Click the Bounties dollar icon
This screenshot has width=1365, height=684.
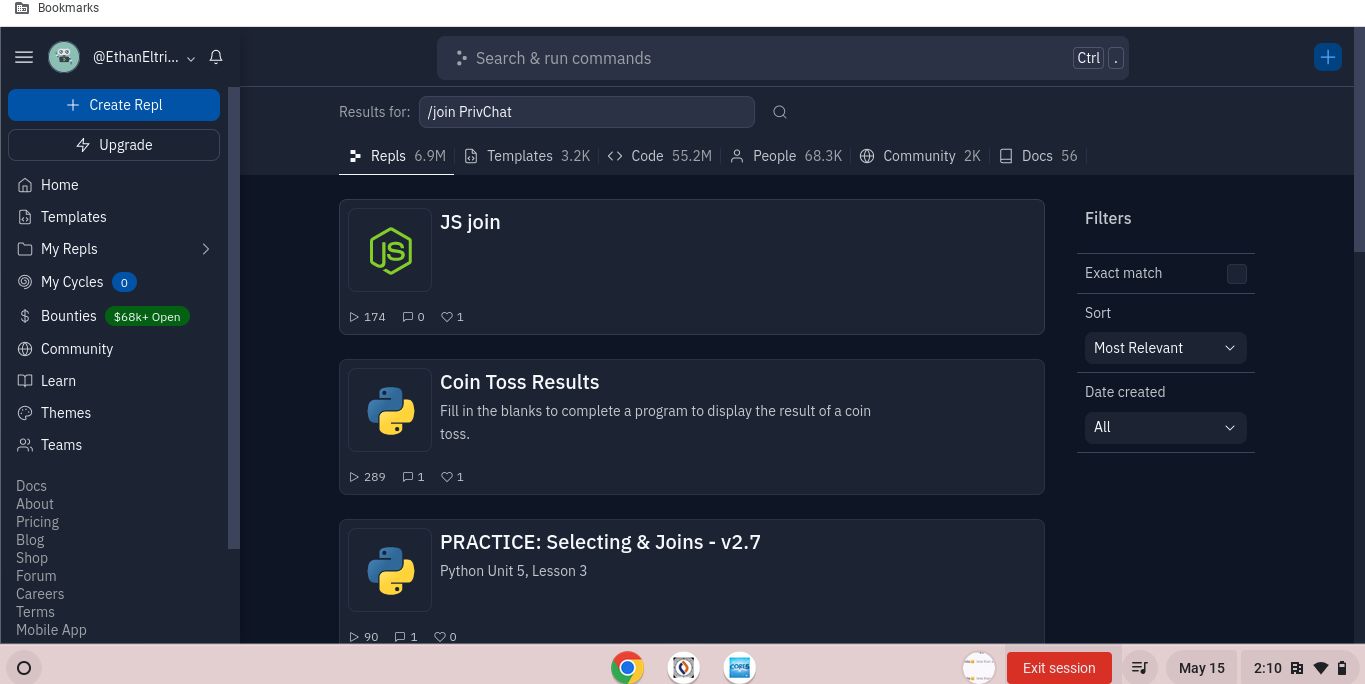(25, 316)
